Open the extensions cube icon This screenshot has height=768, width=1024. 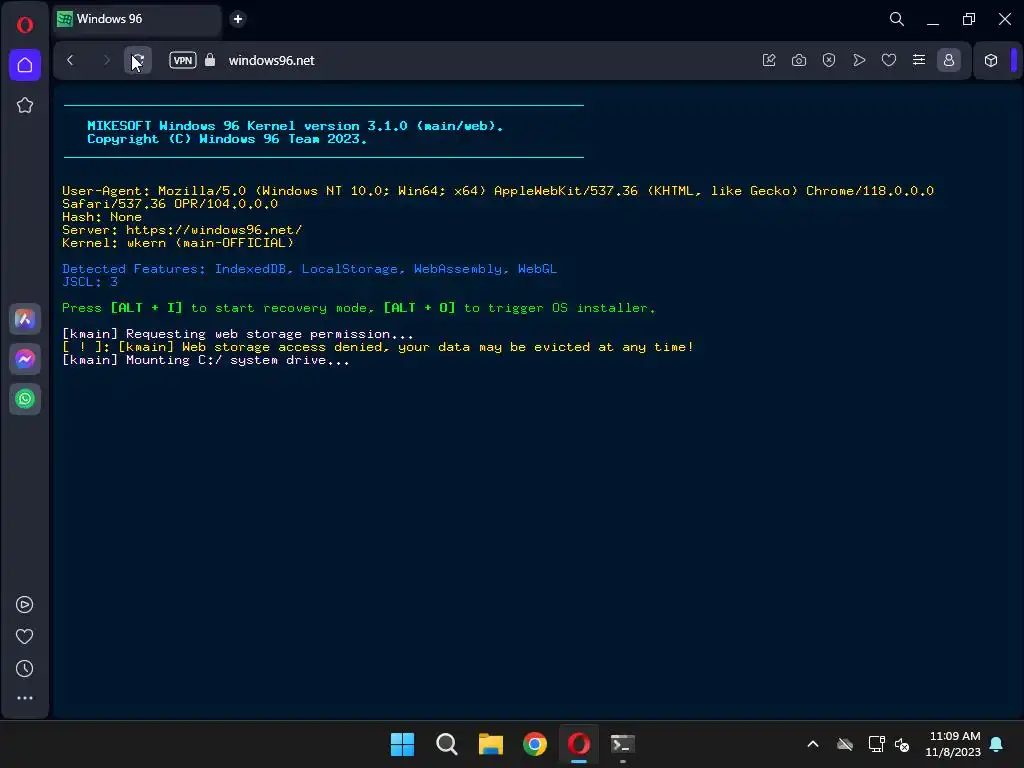pyautogui.click(x=991, y=60)
